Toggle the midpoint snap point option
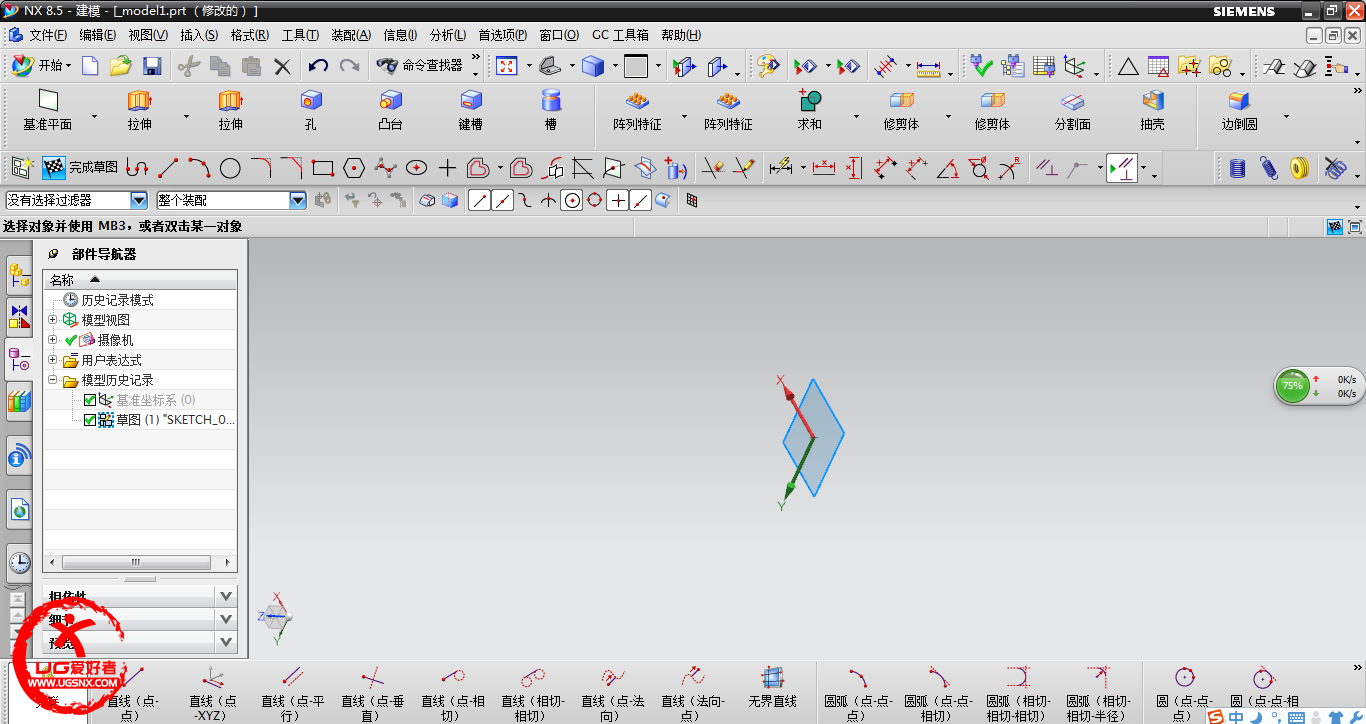 [x=503, y=200]
